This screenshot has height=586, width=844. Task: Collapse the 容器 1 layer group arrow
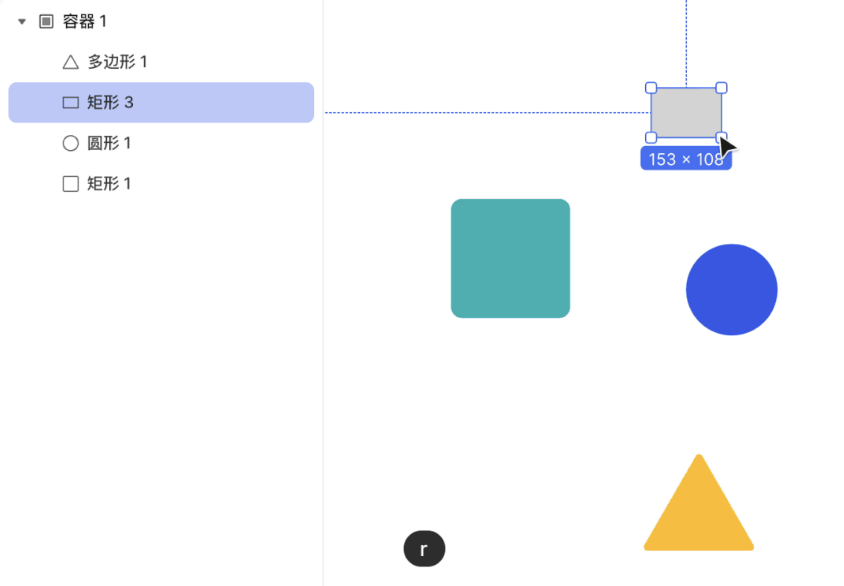(22, 21)
